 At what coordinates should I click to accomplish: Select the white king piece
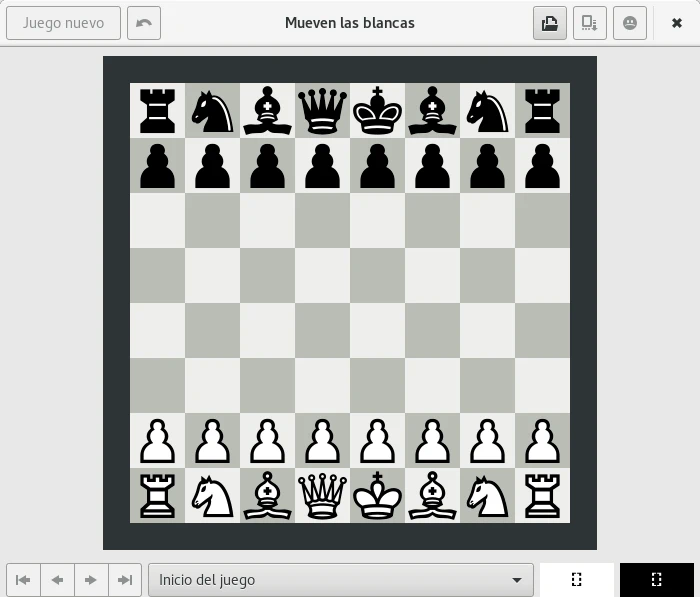point(377,496)
